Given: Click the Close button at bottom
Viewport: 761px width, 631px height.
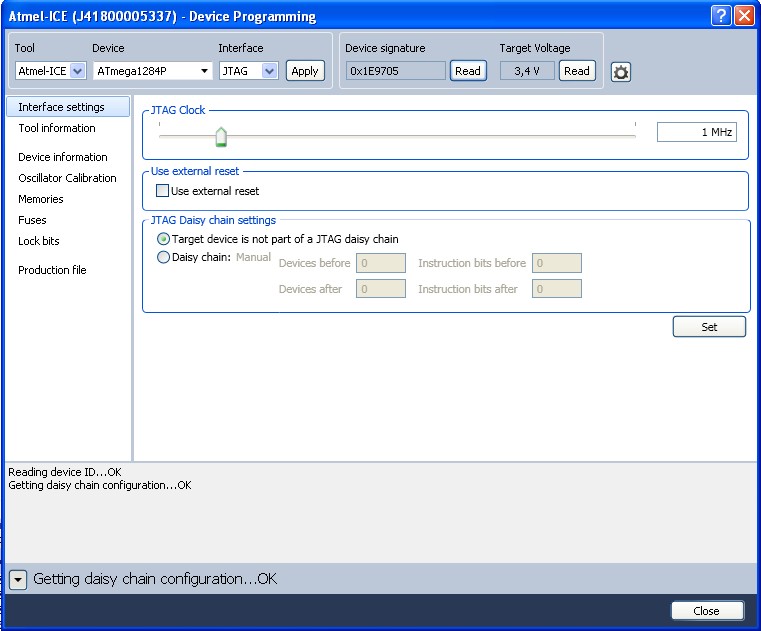Looking at the screenshot, I should pos(707,611).
